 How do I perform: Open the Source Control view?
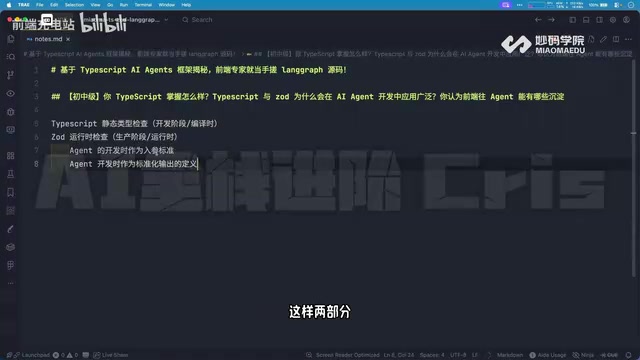[x=11, y=75]
